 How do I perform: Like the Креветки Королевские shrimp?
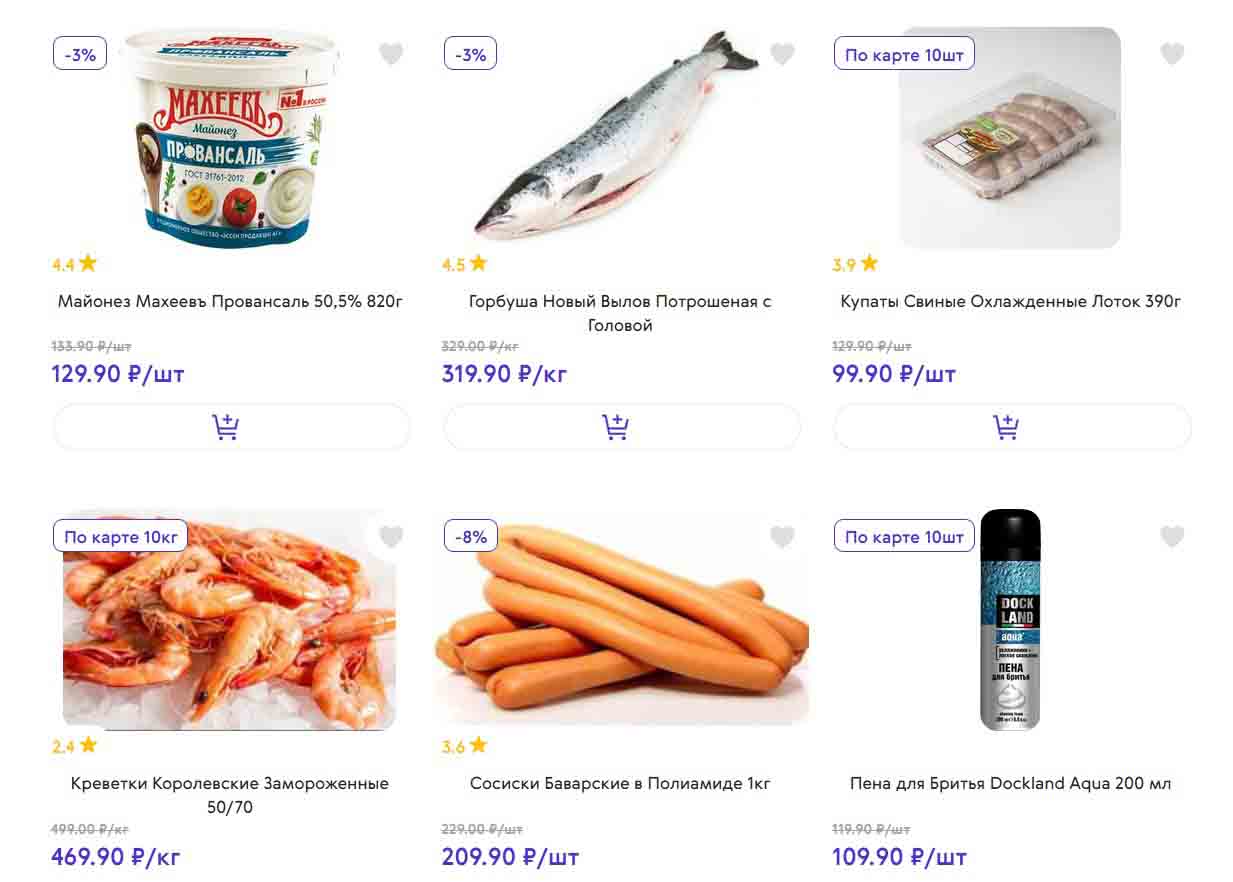tap(391, 537)
